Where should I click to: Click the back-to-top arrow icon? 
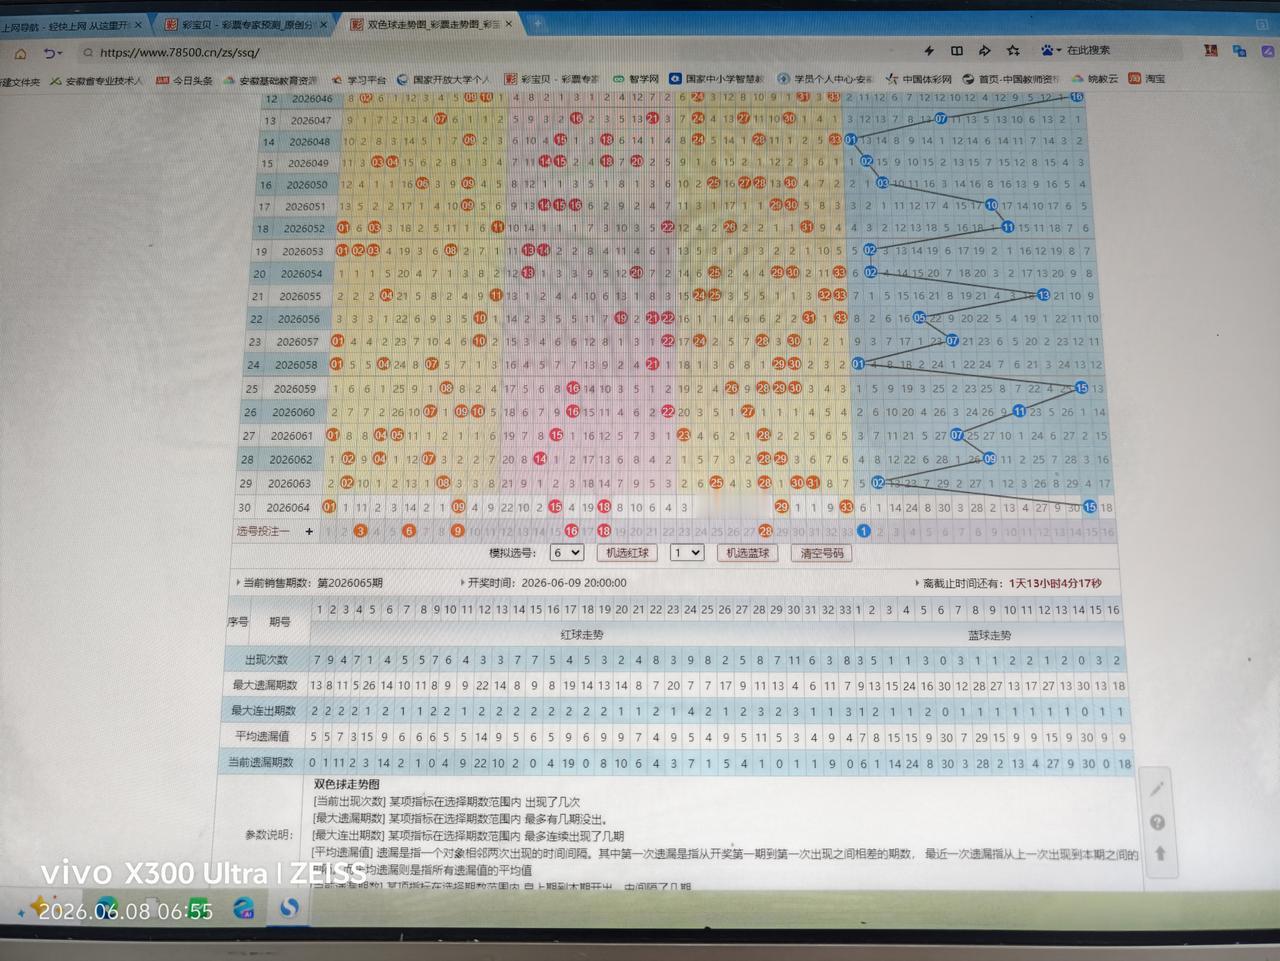tap(1160, 854)
